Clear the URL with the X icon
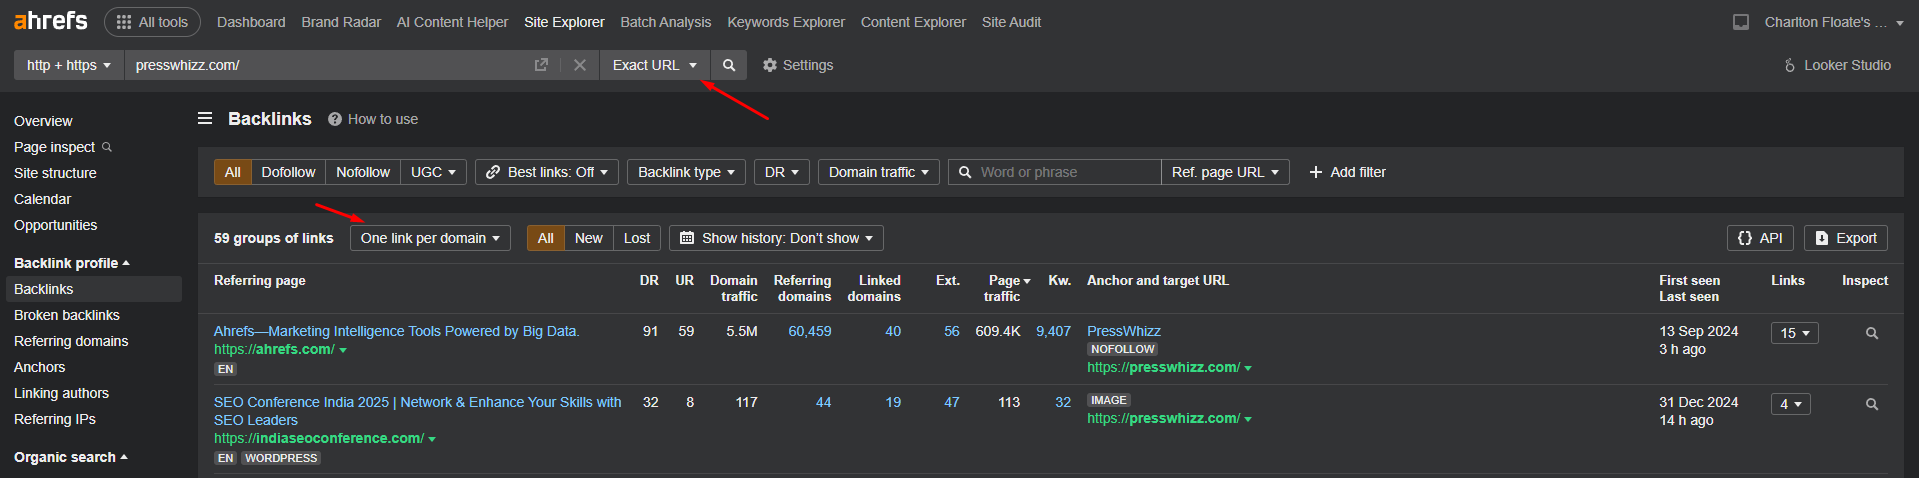This screenshot has height=478, width=1919. (x=580, y=65)
